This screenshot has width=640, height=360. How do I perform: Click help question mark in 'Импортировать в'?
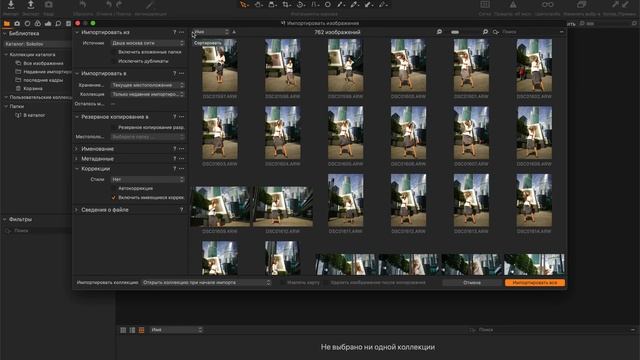[x=175, y=73]
